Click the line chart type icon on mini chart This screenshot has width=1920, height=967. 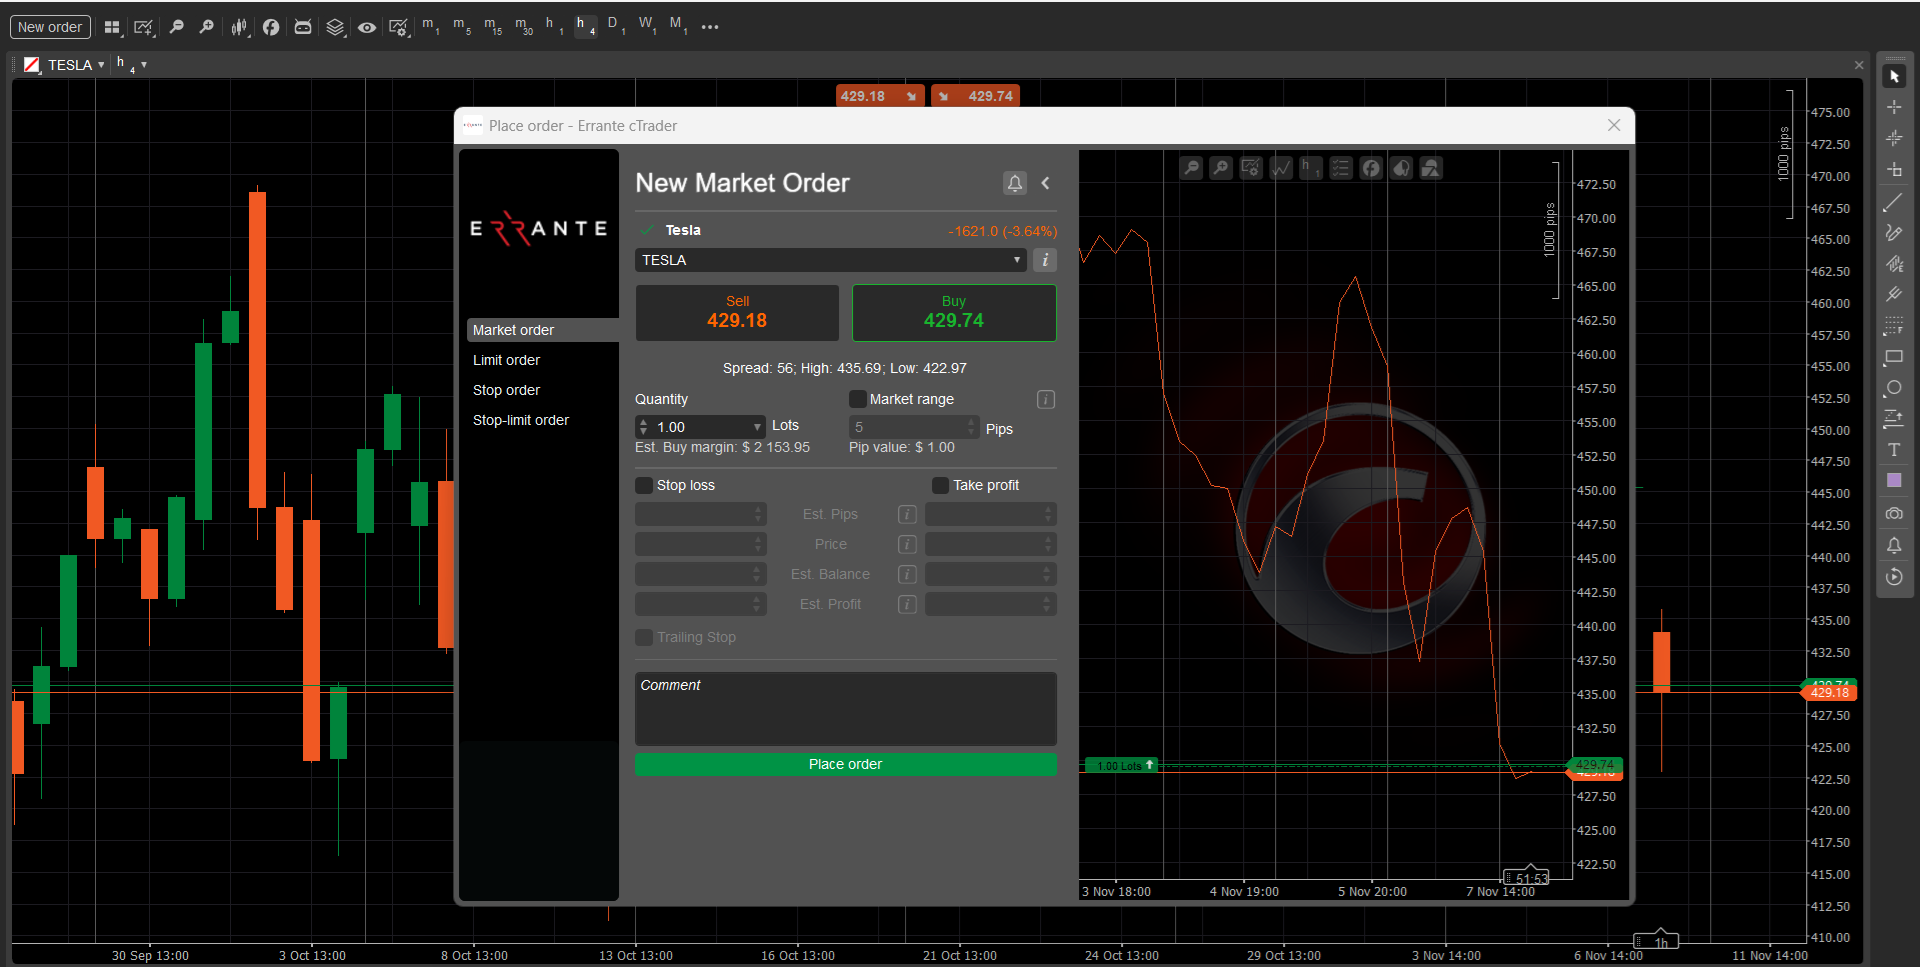click(1281, 168)
